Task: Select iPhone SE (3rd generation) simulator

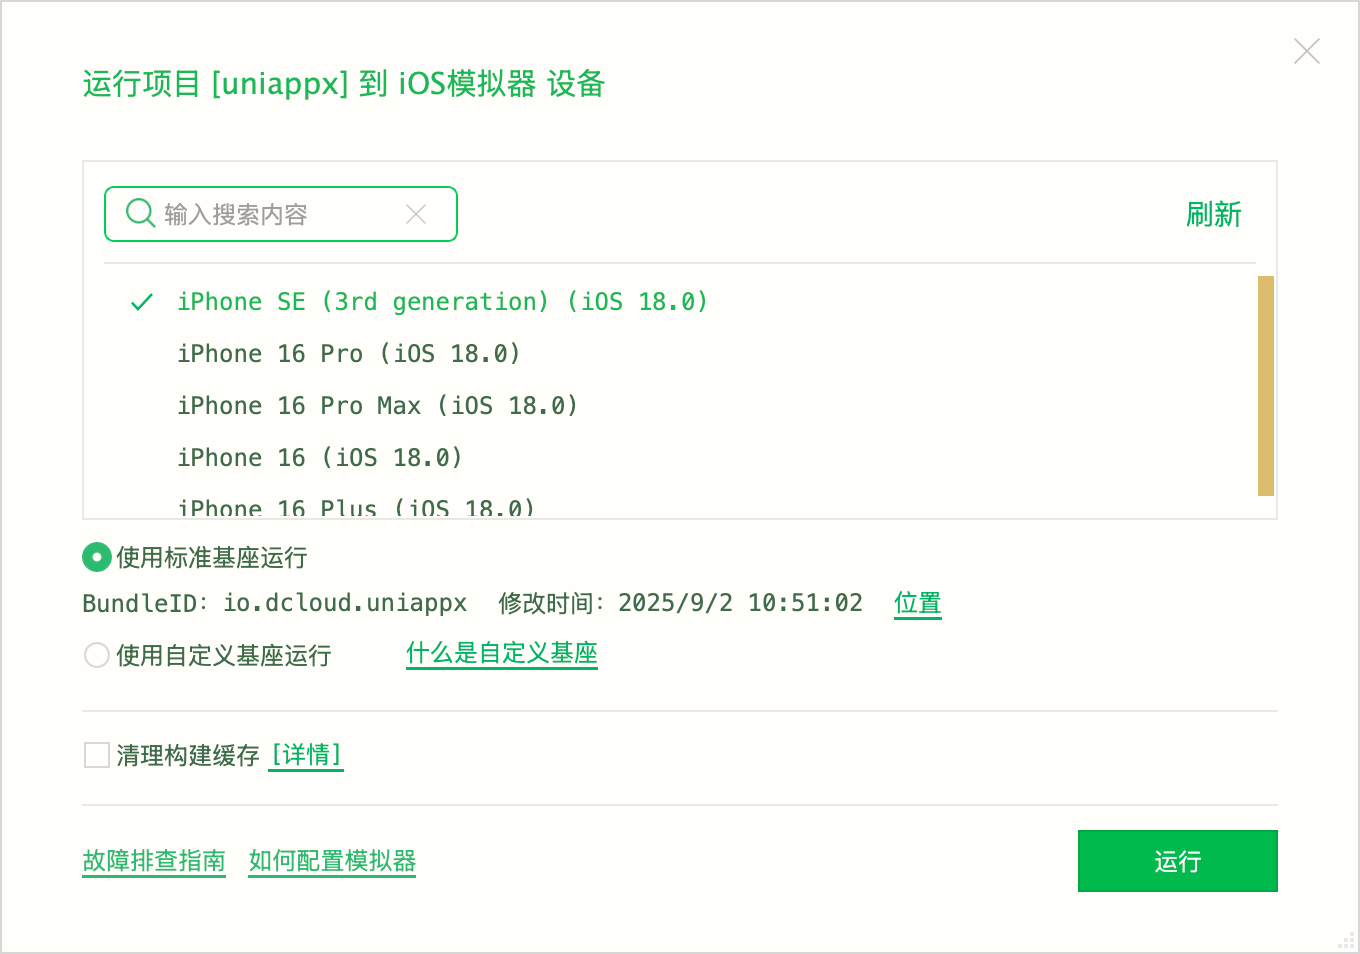Action: tap(443, 302)
